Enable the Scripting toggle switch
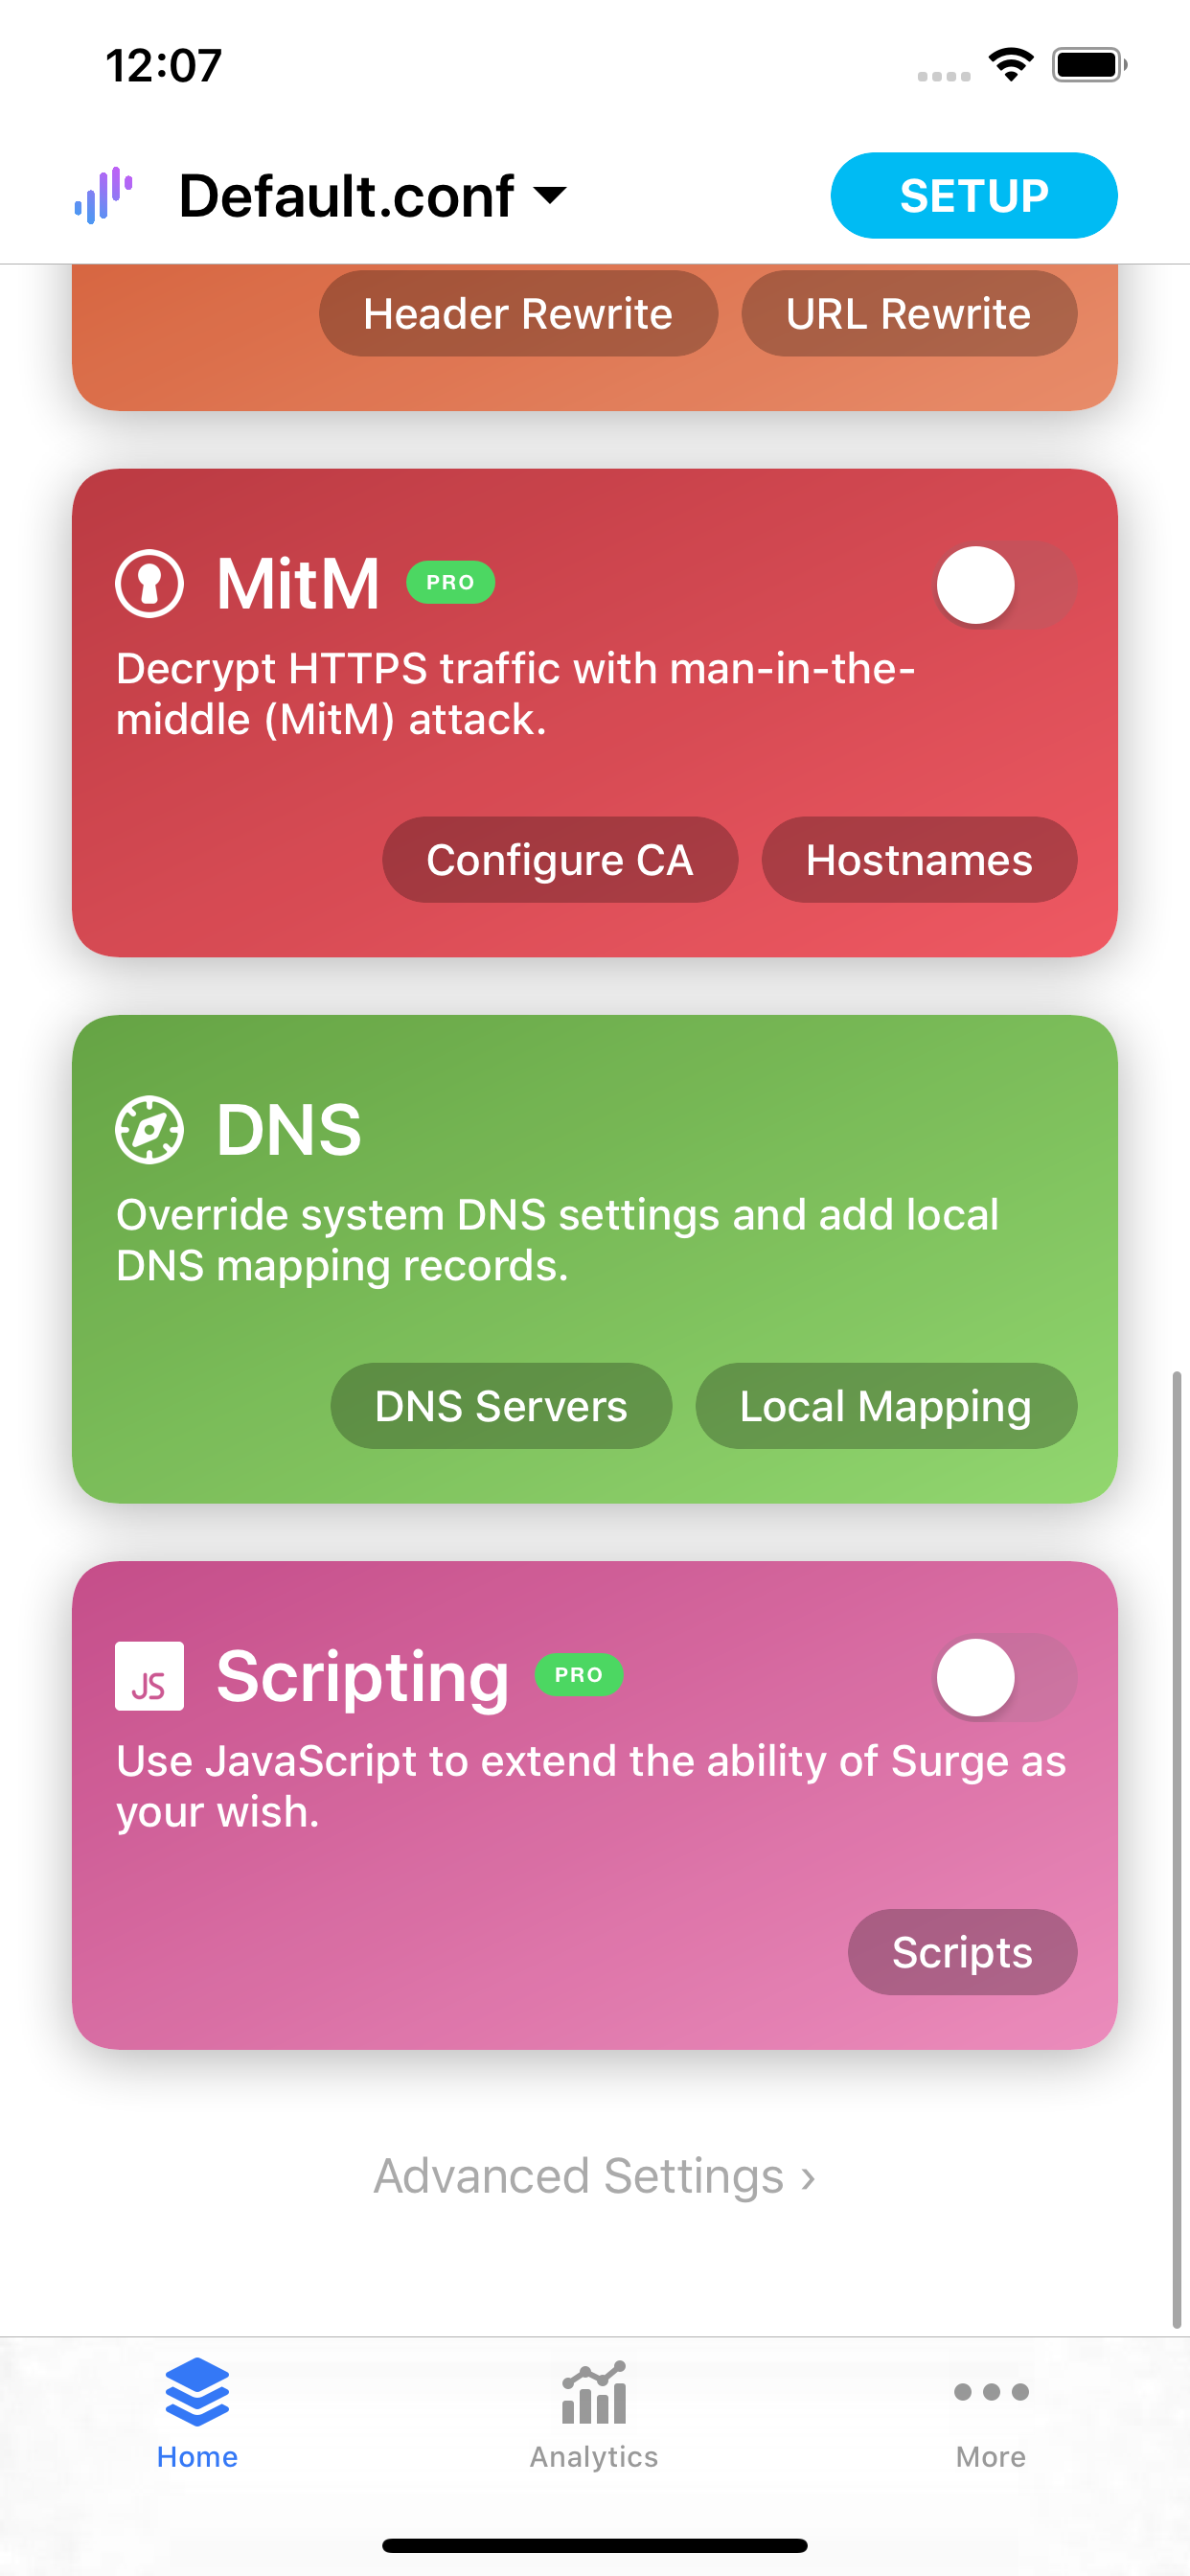The width and height of the screenshot is (1190, 2576). (x=1006, y=1677)
